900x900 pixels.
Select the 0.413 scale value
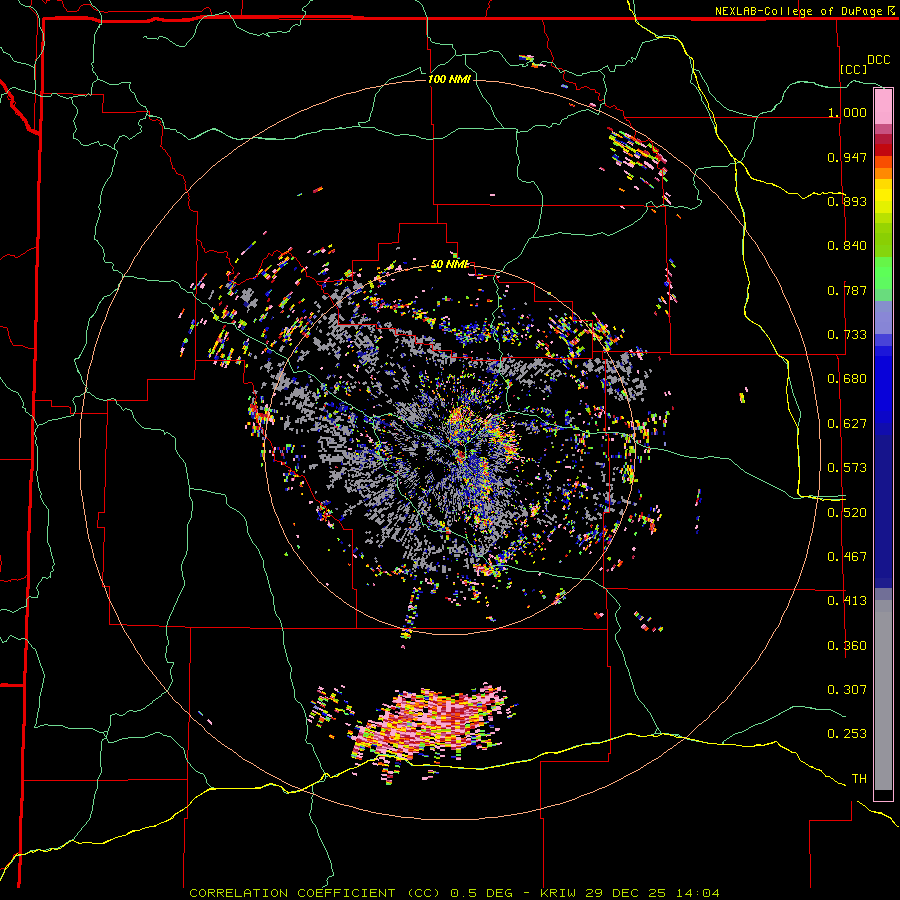click(x=847, y=601)
